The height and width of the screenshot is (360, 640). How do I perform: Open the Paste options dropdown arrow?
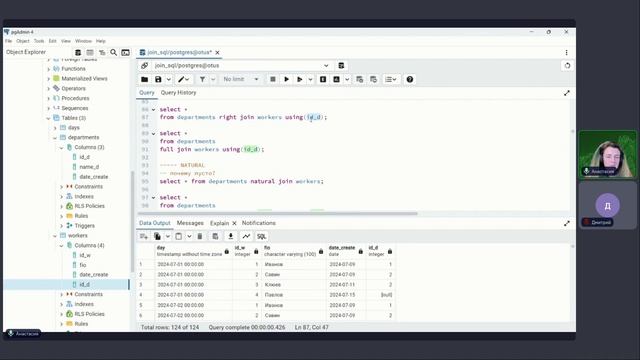189,236
